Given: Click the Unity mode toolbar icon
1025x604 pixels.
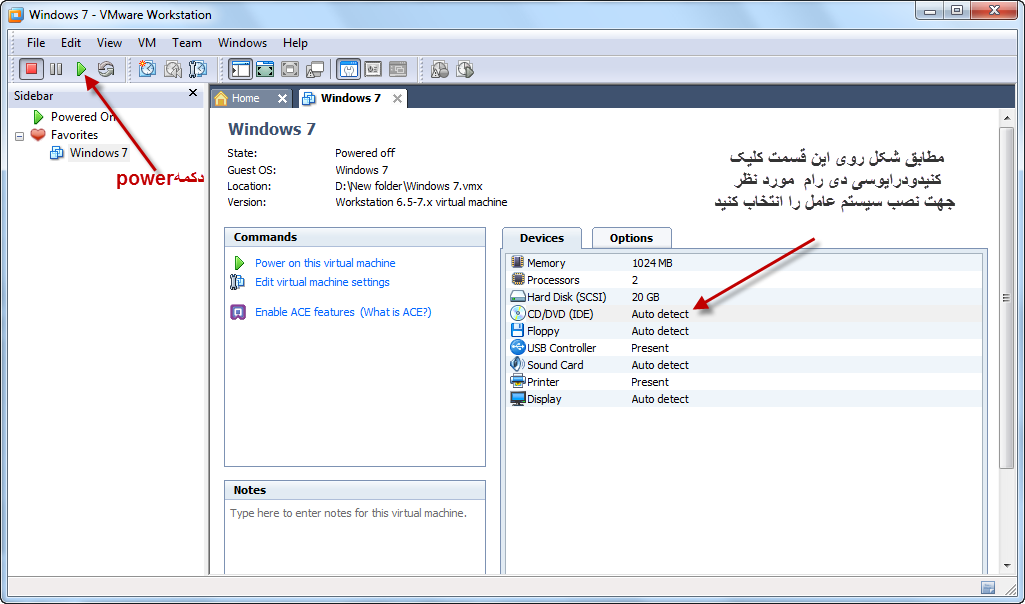Looking at the screenshot, I should (315, 69).
